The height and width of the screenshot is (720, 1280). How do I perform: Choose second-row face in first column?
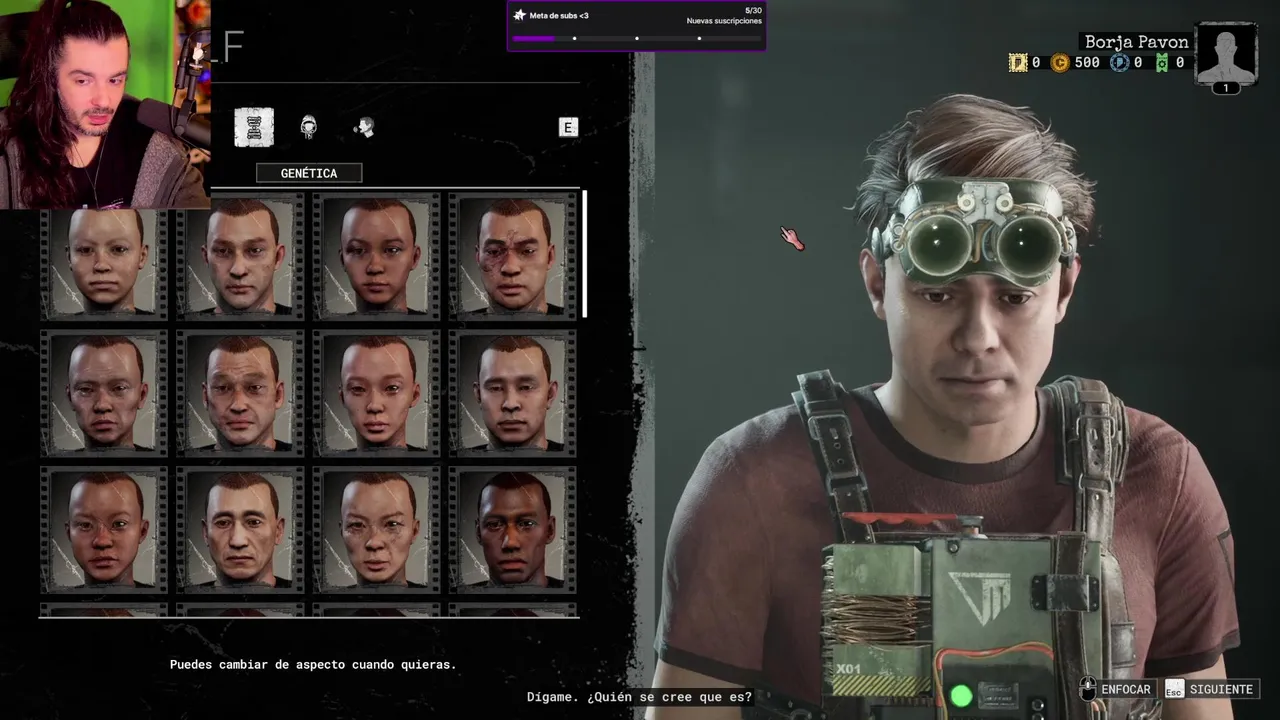[x=104, y=393]
